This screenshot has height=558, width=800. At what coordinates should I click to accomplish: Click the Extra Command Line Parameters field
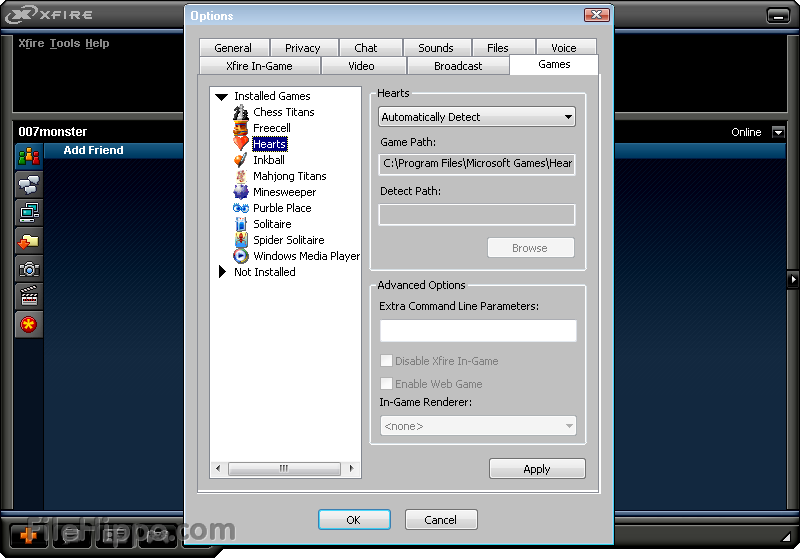pos(478,331)
